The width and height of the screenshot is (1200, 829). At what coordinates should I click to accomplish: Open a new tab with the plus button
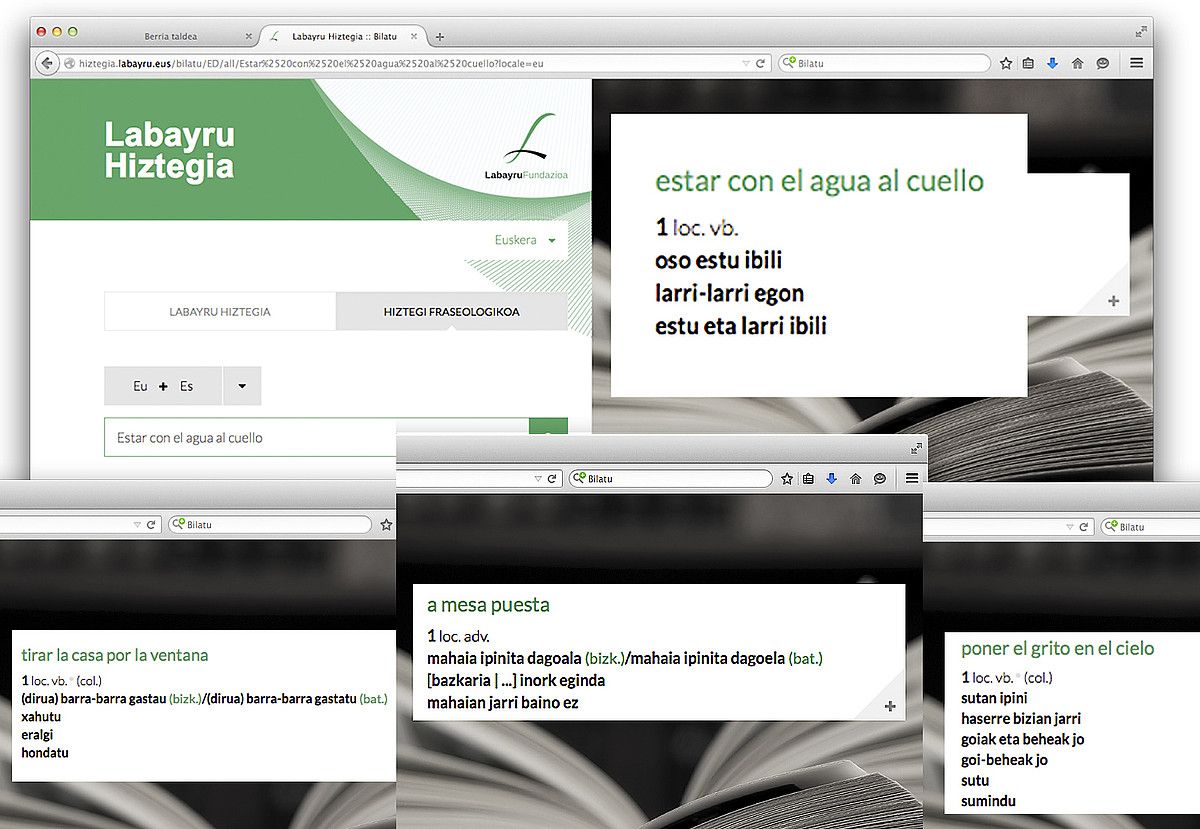(439, 37)
